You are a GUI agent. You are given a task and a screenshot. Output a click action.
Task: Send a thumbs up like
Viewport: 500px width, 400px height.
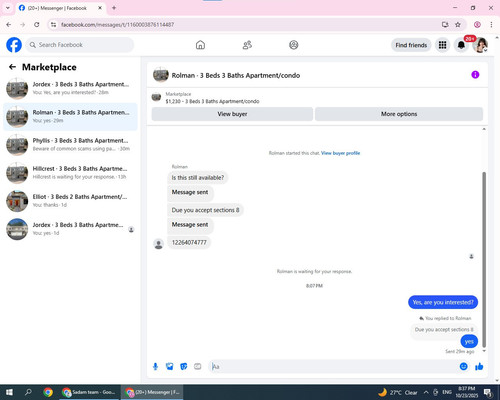[x=479, y=367]
